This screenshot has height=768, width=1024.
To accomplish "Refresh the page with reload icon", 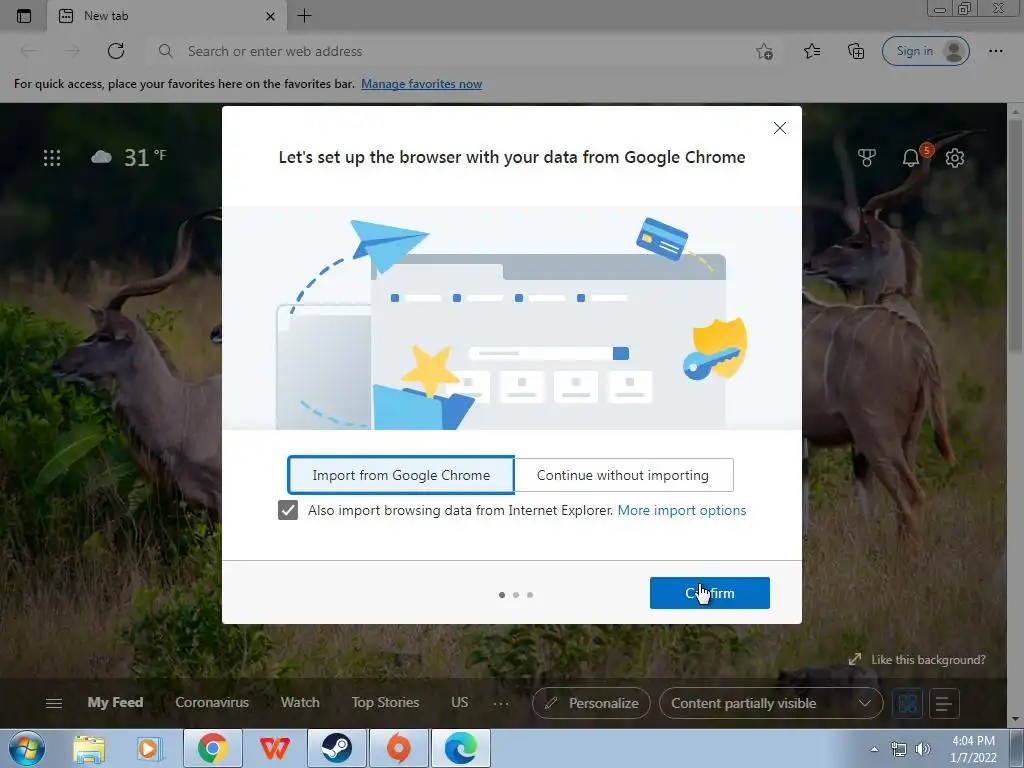I will pos(116,51).
